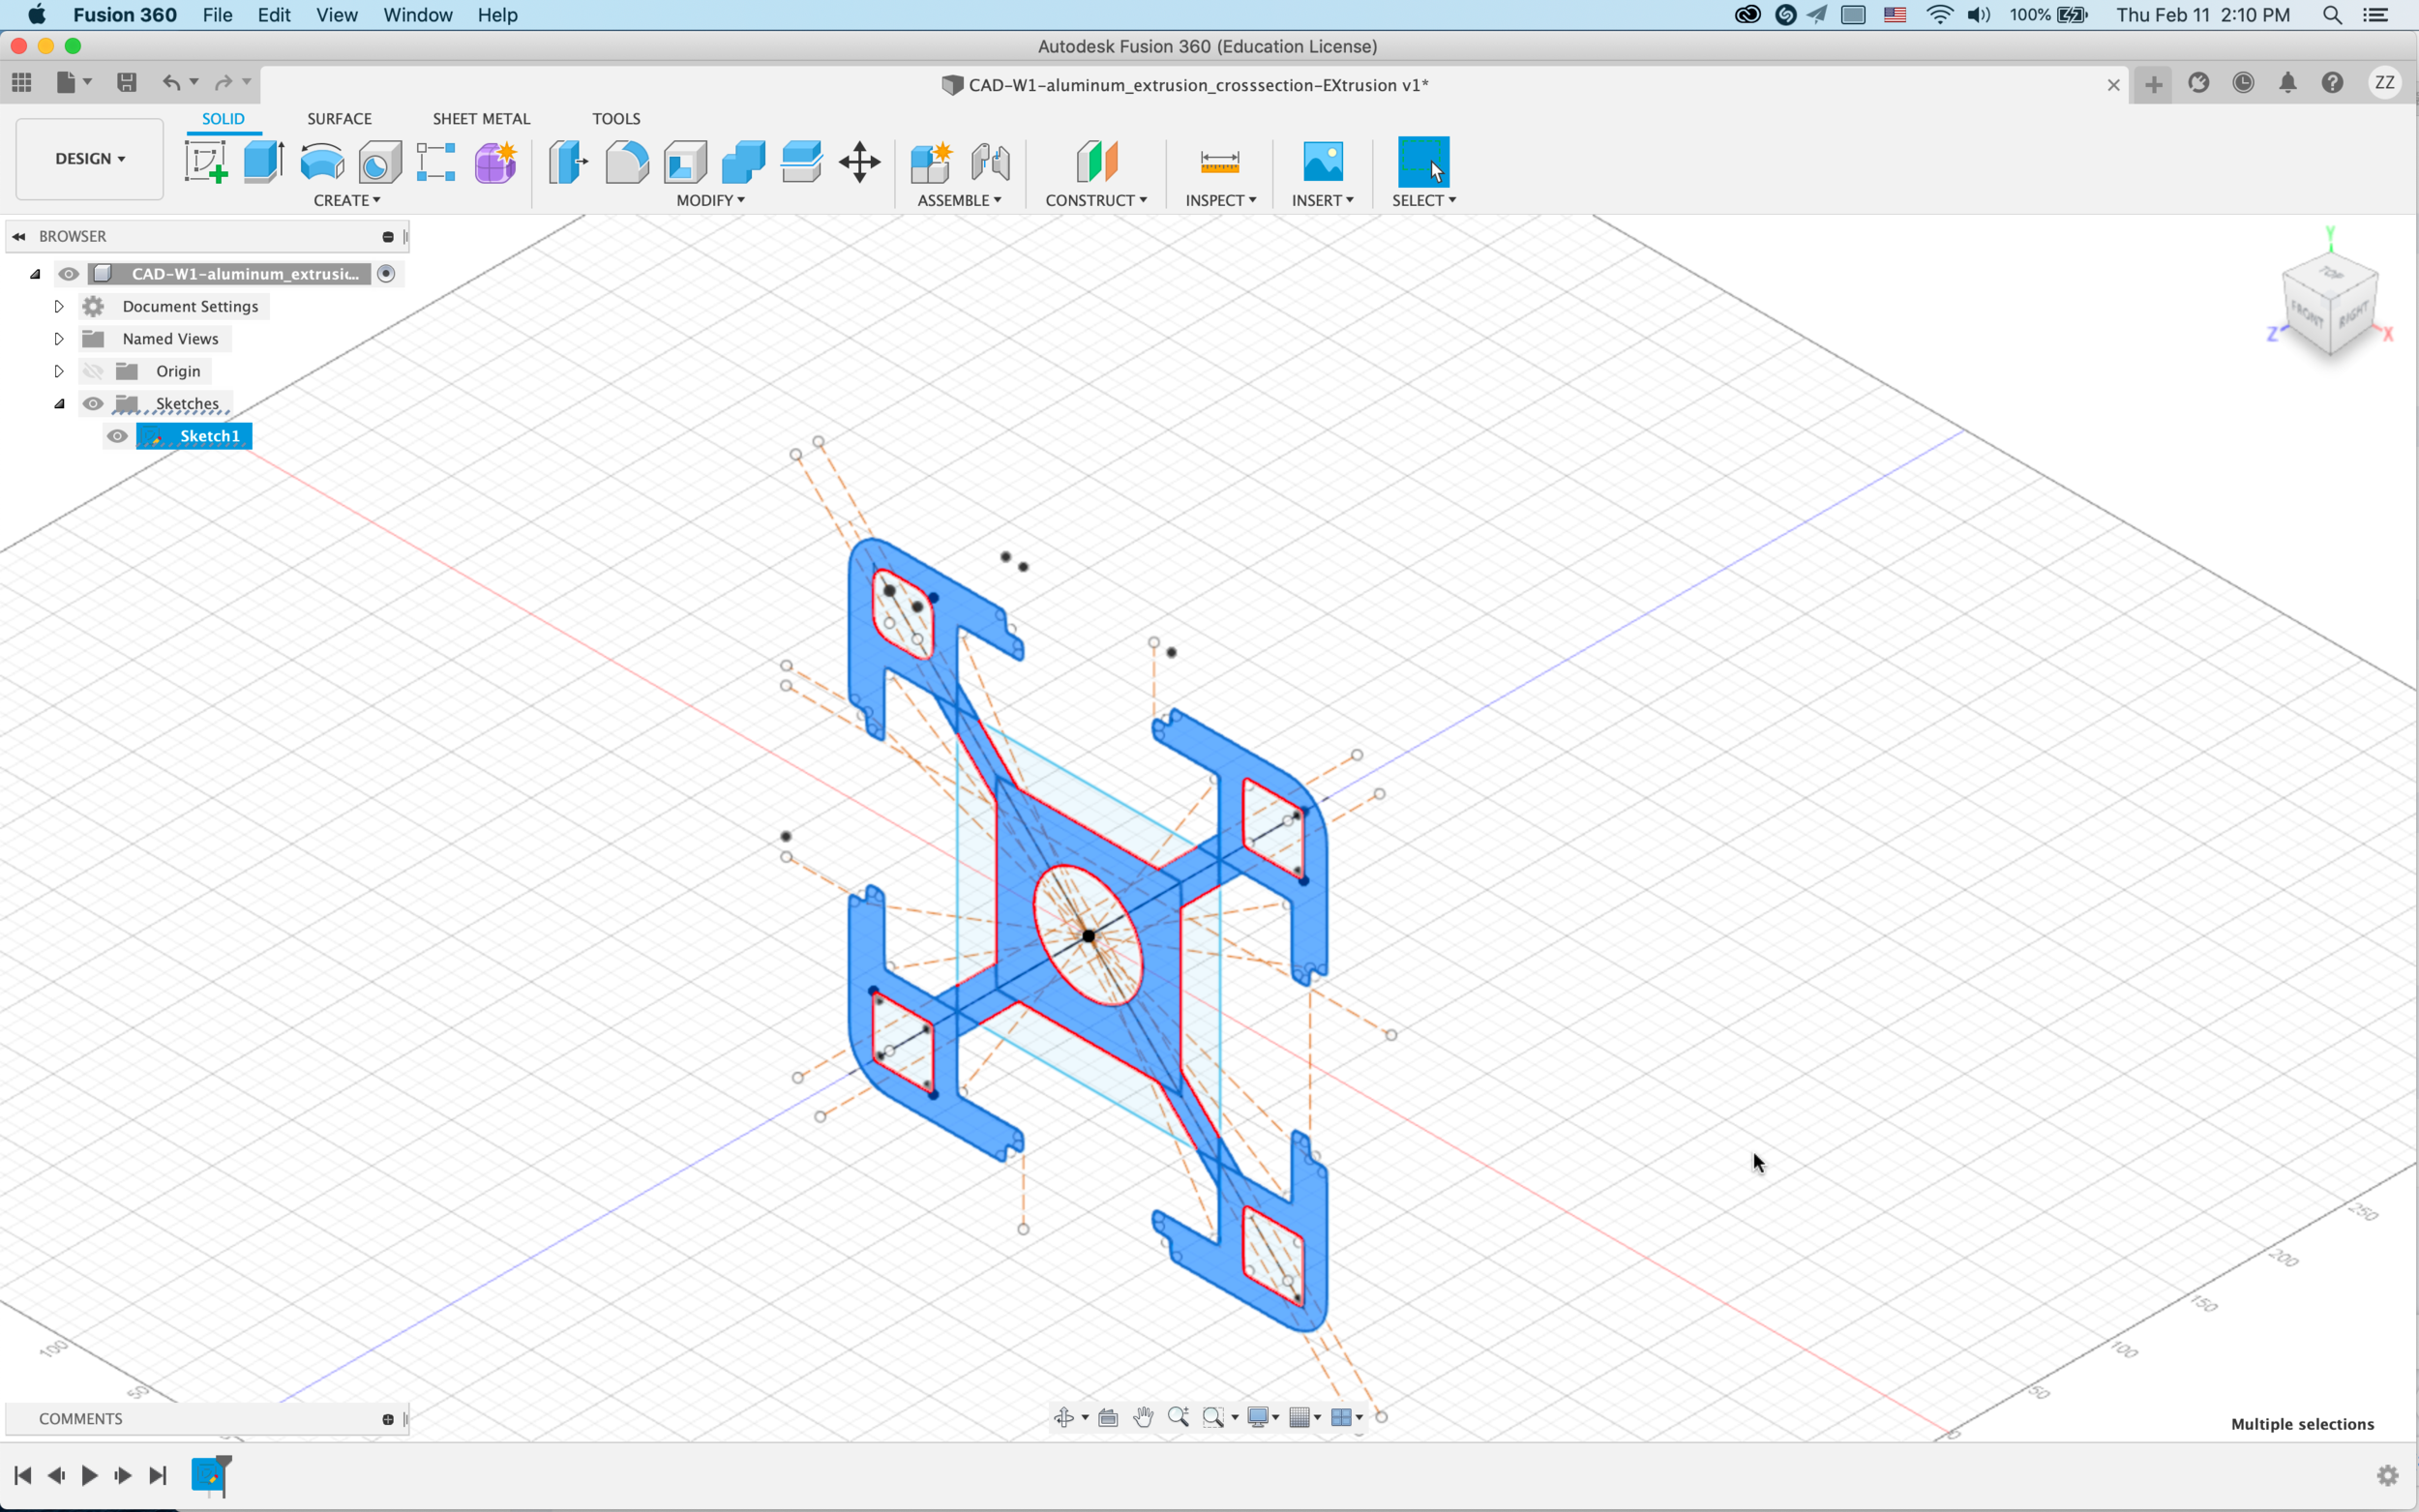Show the hidden Origin folder
This screenshot has width=2419, height=1512.
[93, 371]
